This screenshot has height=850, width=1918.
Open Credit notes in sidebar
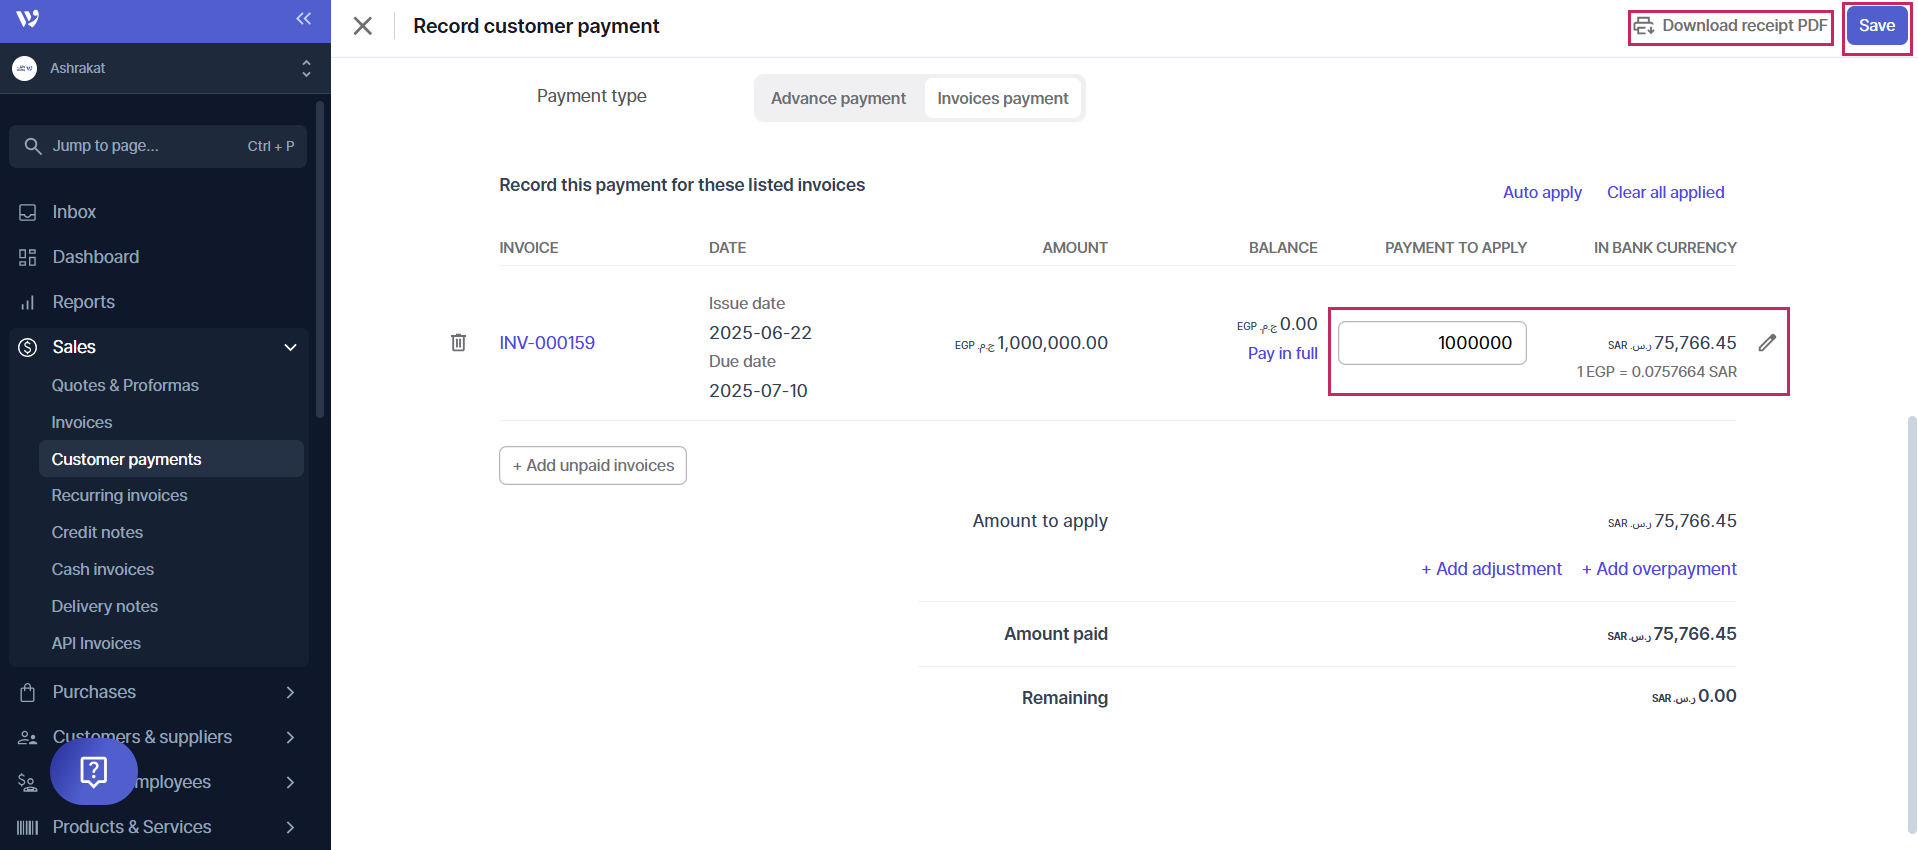97,532
